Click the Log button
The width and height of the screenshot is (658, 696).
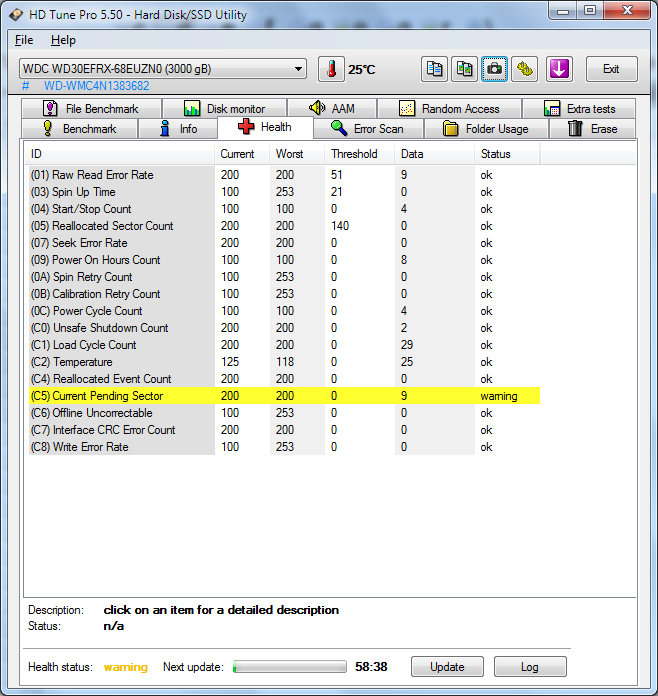pyautogui.click(x=530, y=667)
